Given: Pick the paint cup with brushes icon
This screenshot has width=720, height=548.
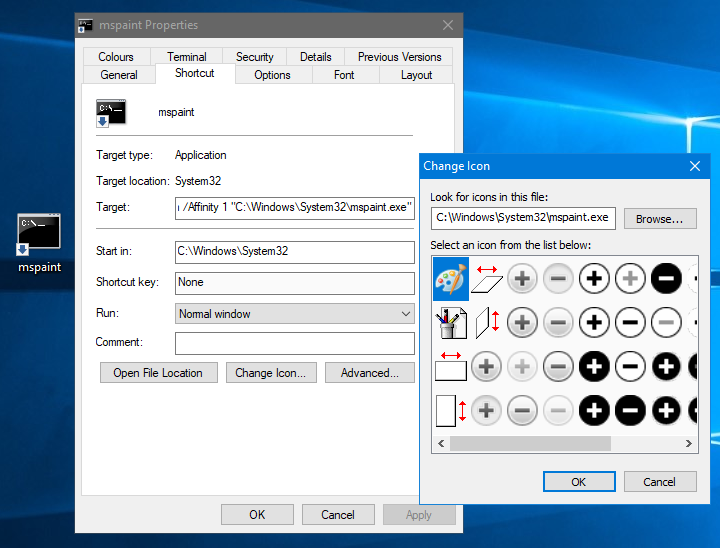Looking at the screenshot, I should click(x=451, y=322).
